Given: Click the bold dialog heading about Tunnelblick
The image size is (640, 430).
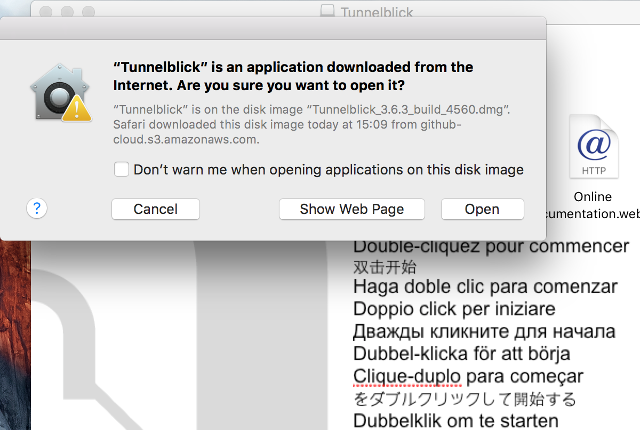Looking at the screenshot, I should coord(293,76).
